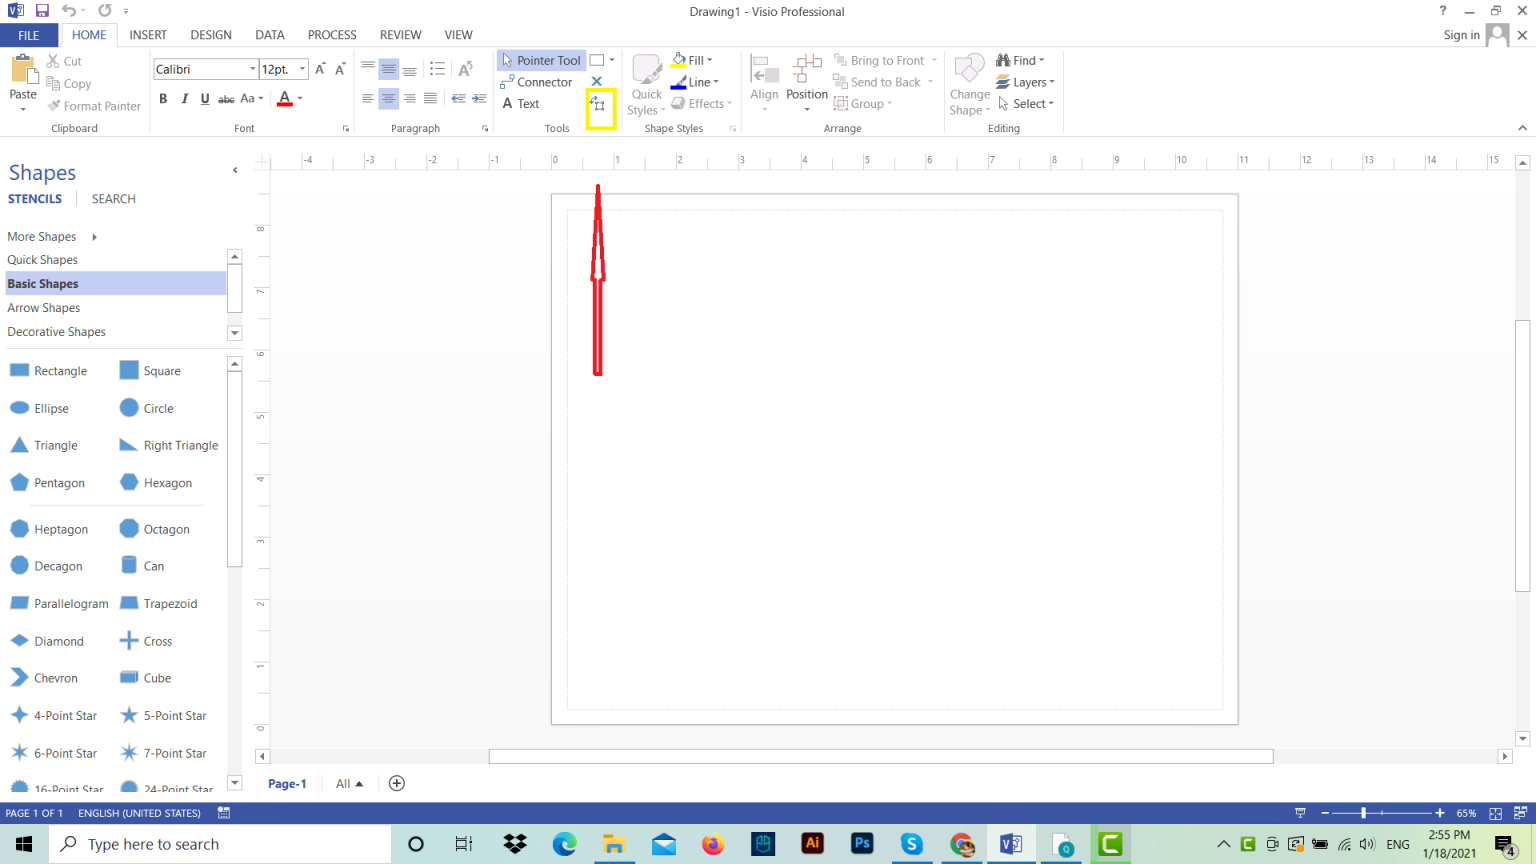This screenshot has height=864, width=1536.
Task: Open the Arrow Shapes stencil
Action: 44,308
